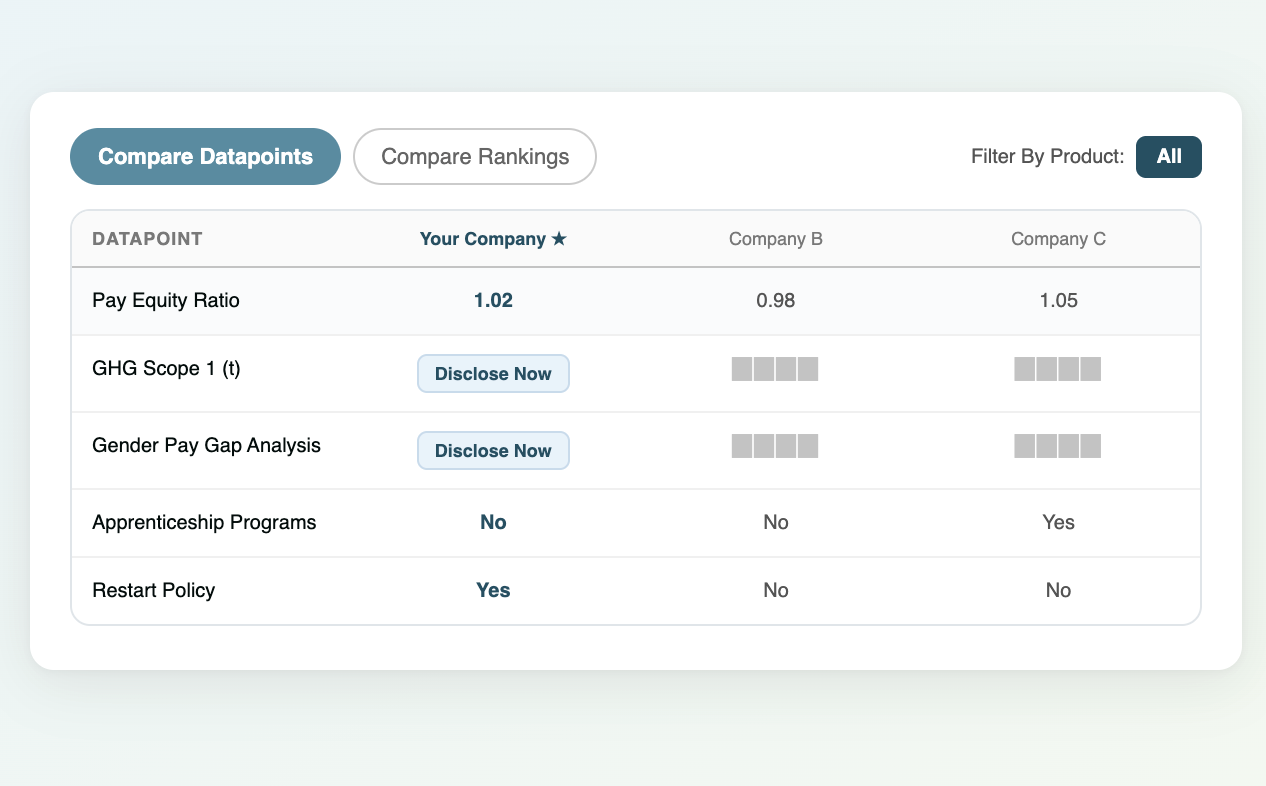Click Company C's hidden GHG Scope 1 value

point(1058,369)
